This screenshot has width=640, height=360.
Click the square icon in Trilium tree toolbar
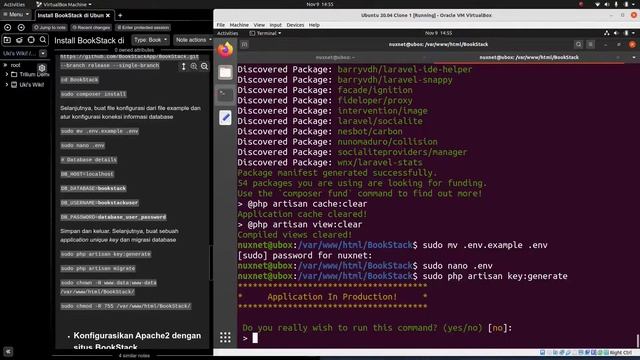(31, 40)
